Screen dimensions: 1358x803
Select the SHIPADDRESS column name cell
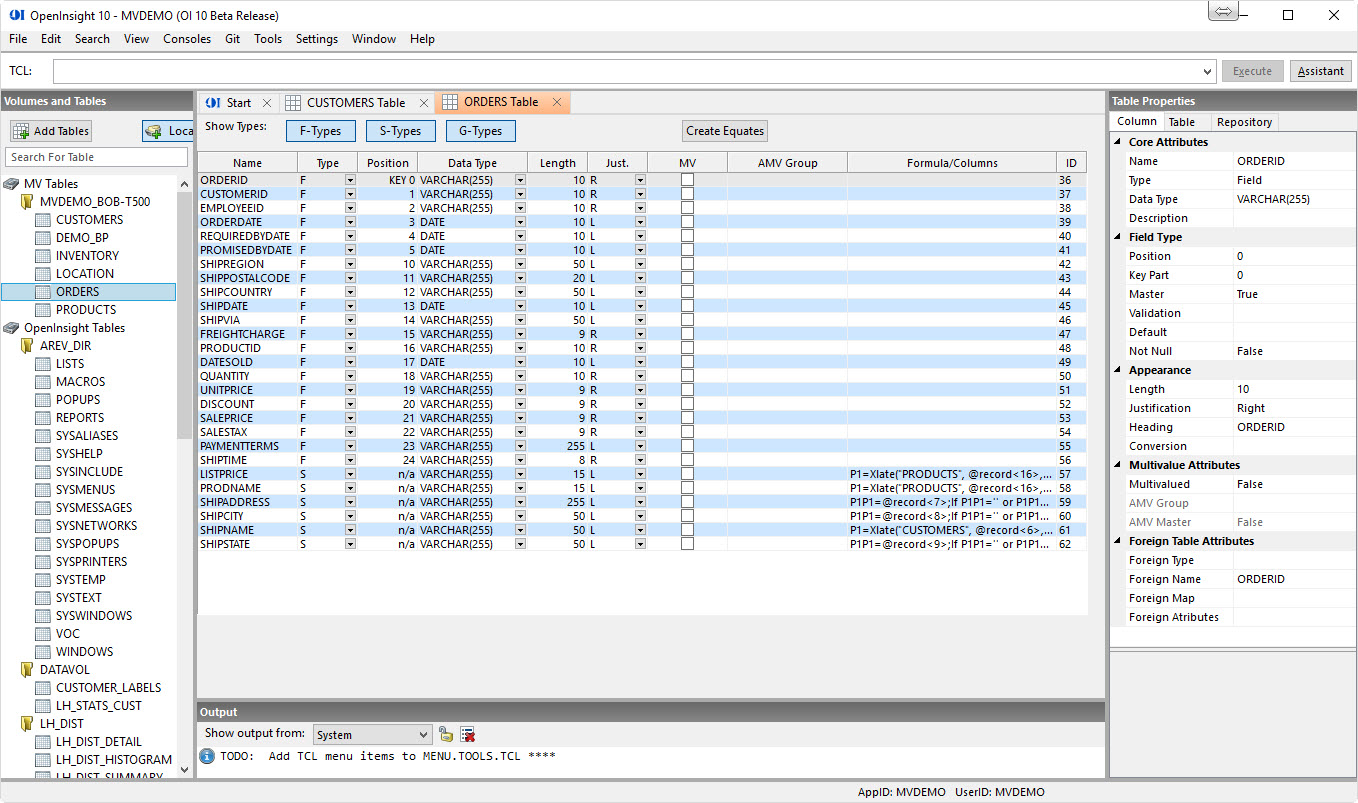[x=248, y=502]
